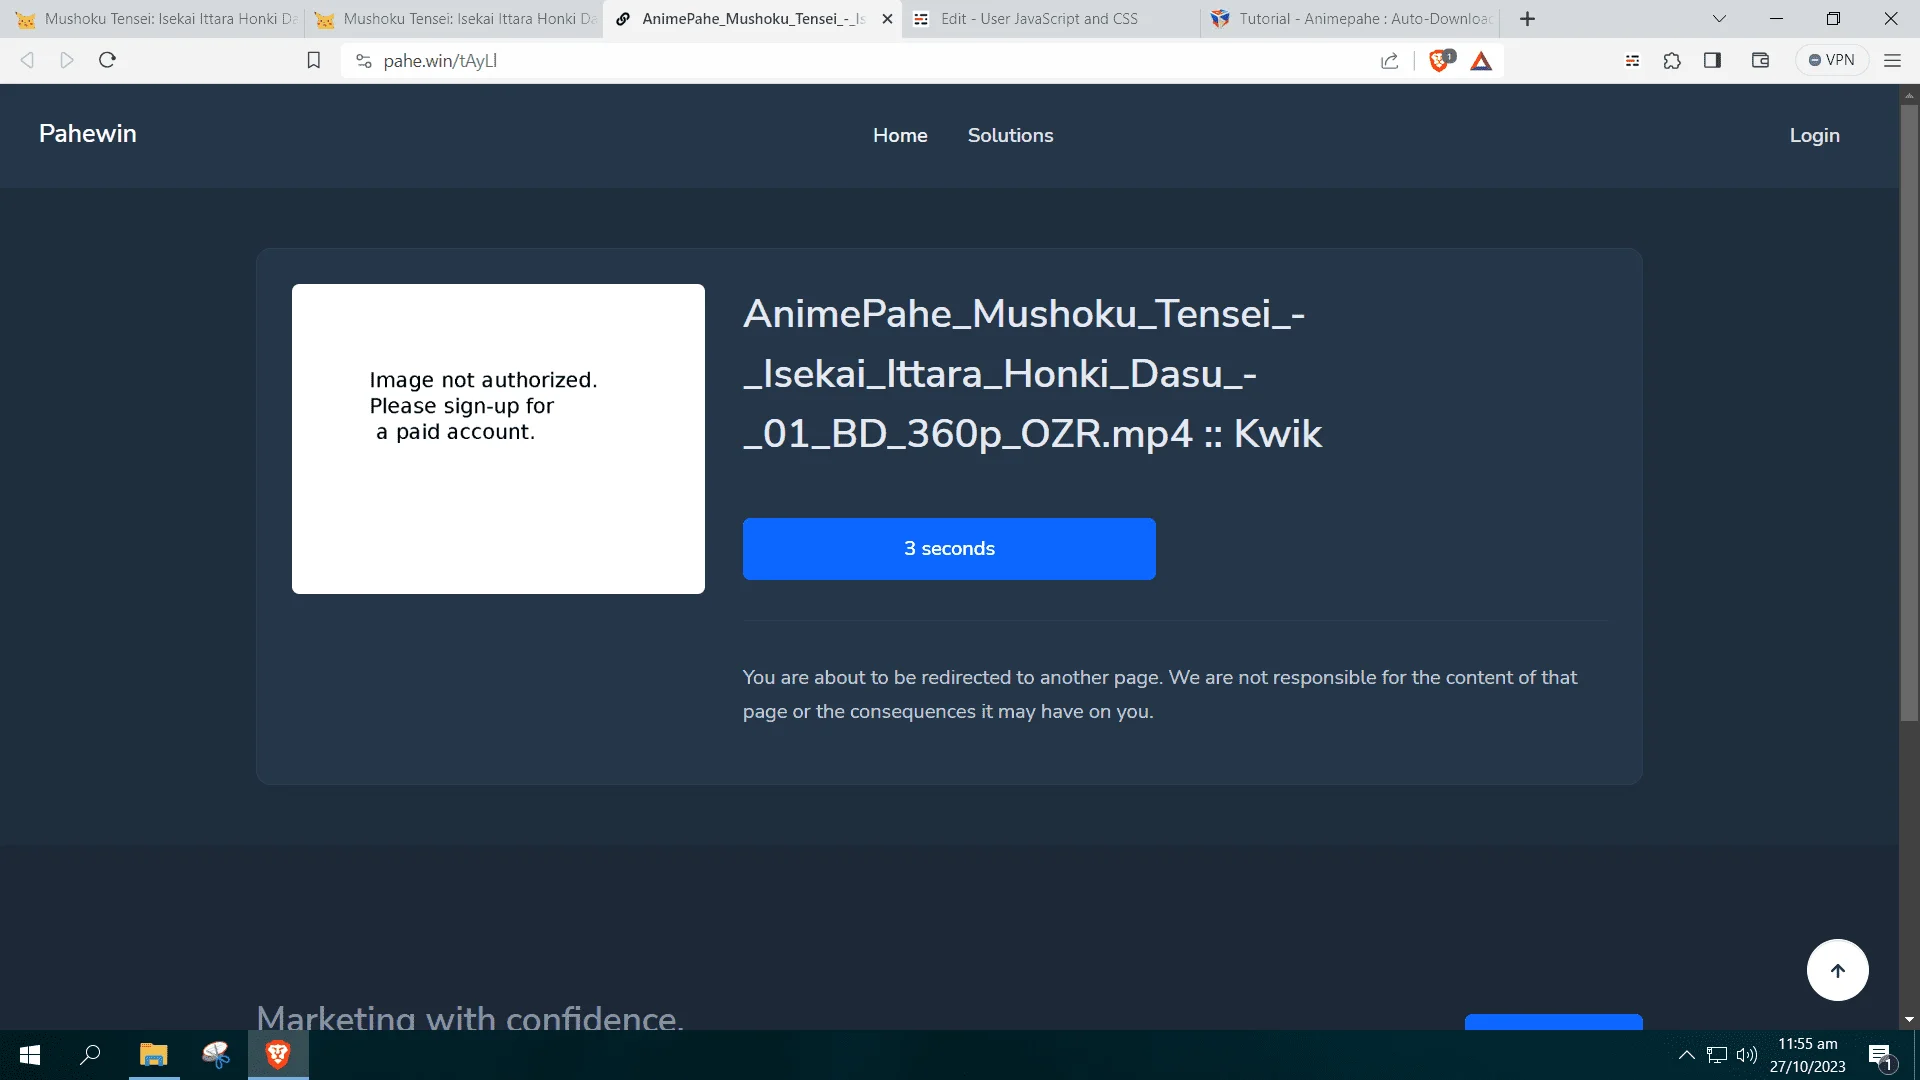Open the clock showing 11:55 am
This screenshot has height=1080, width=1920.
[1807, 1055]
